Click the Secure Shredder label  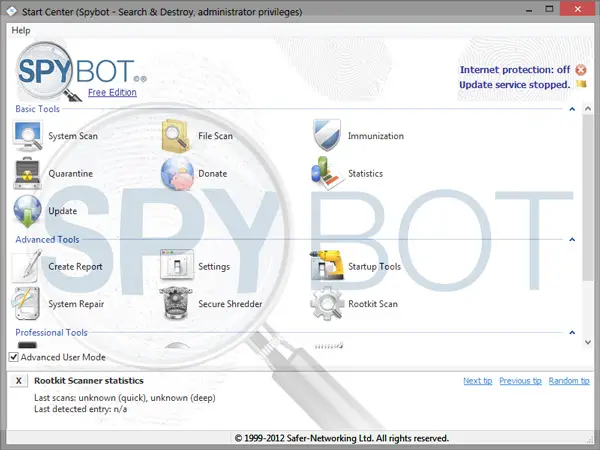230,304
